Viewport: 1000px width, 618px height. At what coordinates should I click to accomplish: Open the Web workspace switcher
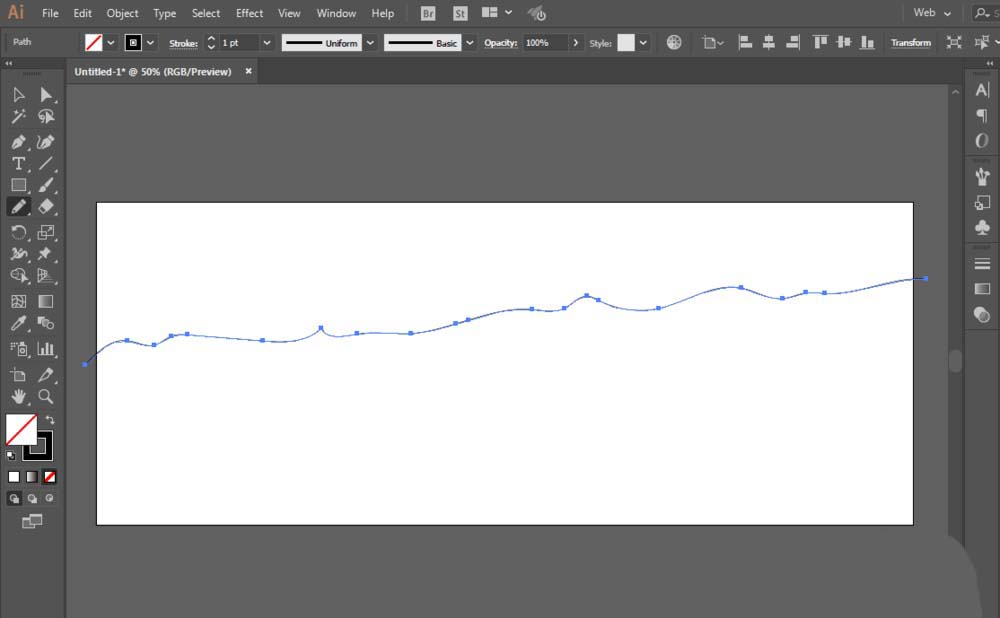pos(932,13)
